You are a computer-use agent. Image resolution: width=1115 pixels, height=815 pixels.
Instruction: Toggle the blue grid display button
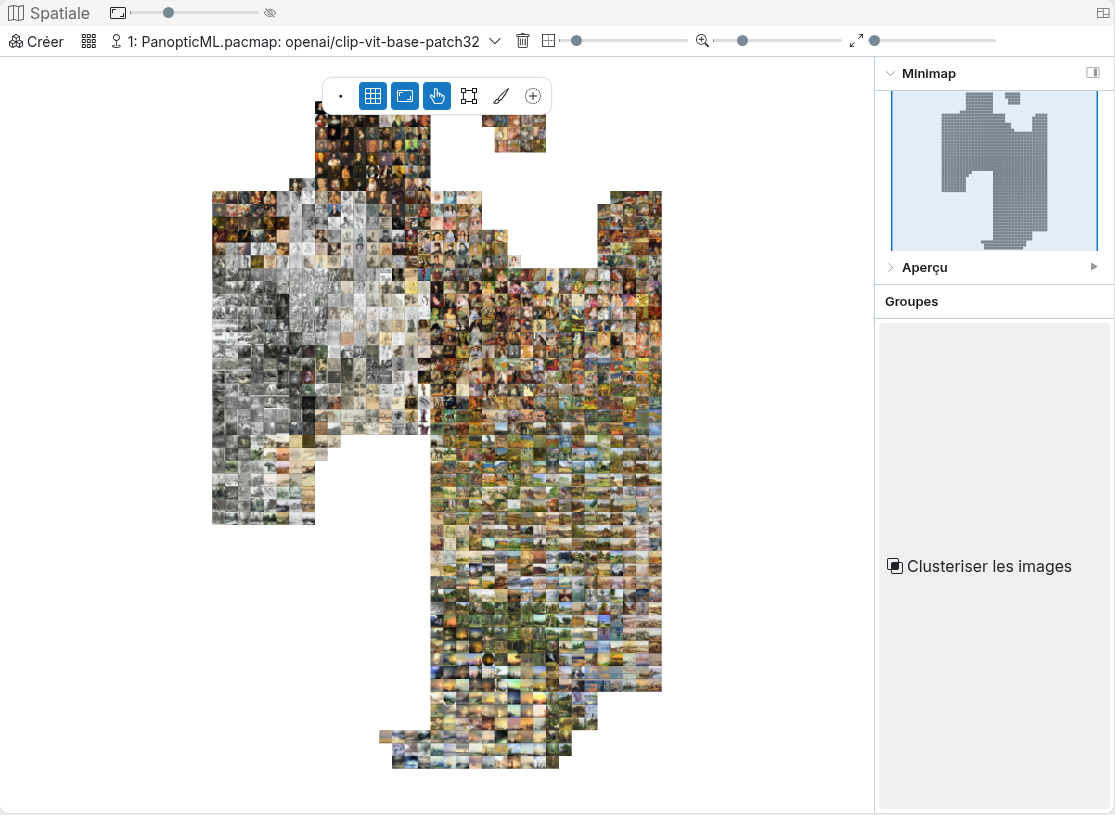(373, 96)
